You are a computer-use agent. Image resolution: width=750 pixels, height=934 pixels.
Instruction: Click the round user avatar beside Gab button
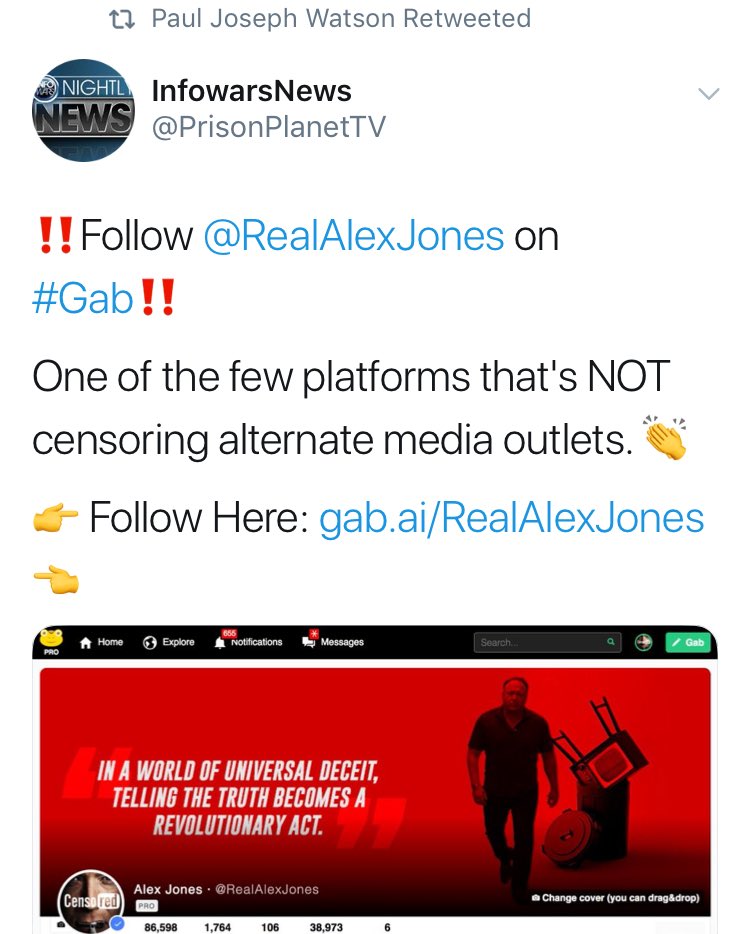pyautogui.click(x=643, y=642)
